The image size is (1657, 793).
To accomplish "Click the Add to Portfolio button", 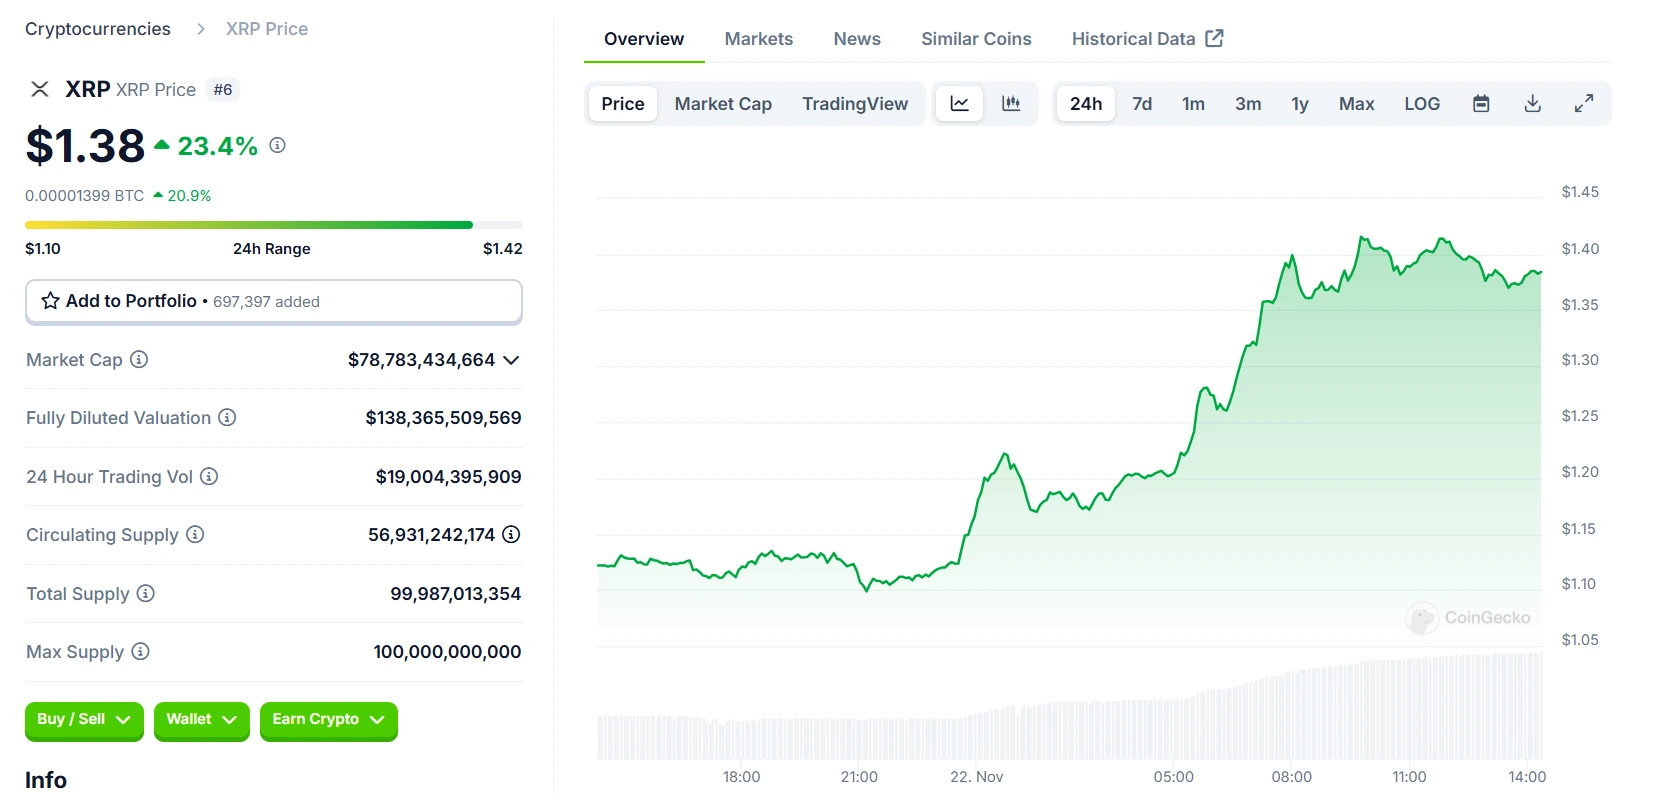I will coord(274,301).
